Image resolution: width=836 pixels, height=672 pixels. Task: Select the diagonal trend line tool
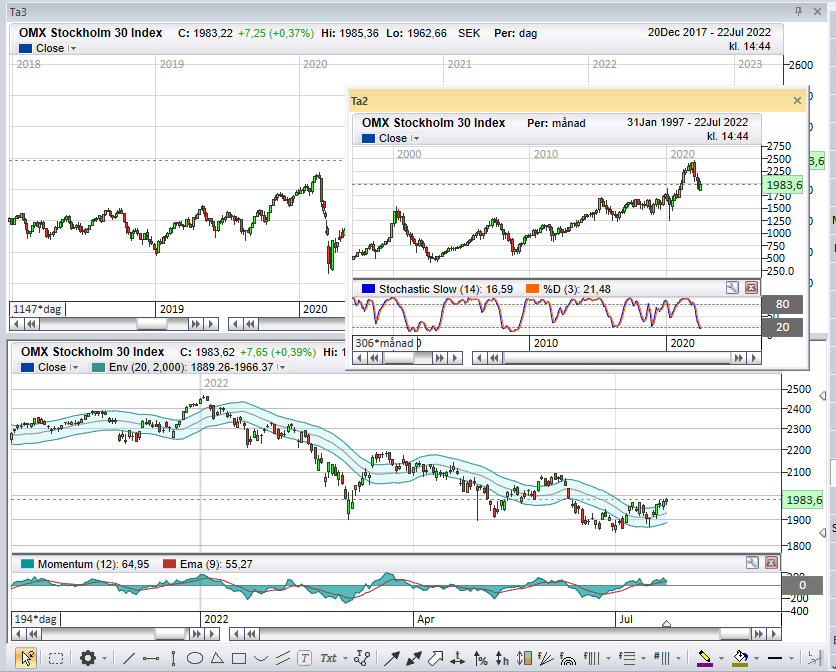[128, 659]
